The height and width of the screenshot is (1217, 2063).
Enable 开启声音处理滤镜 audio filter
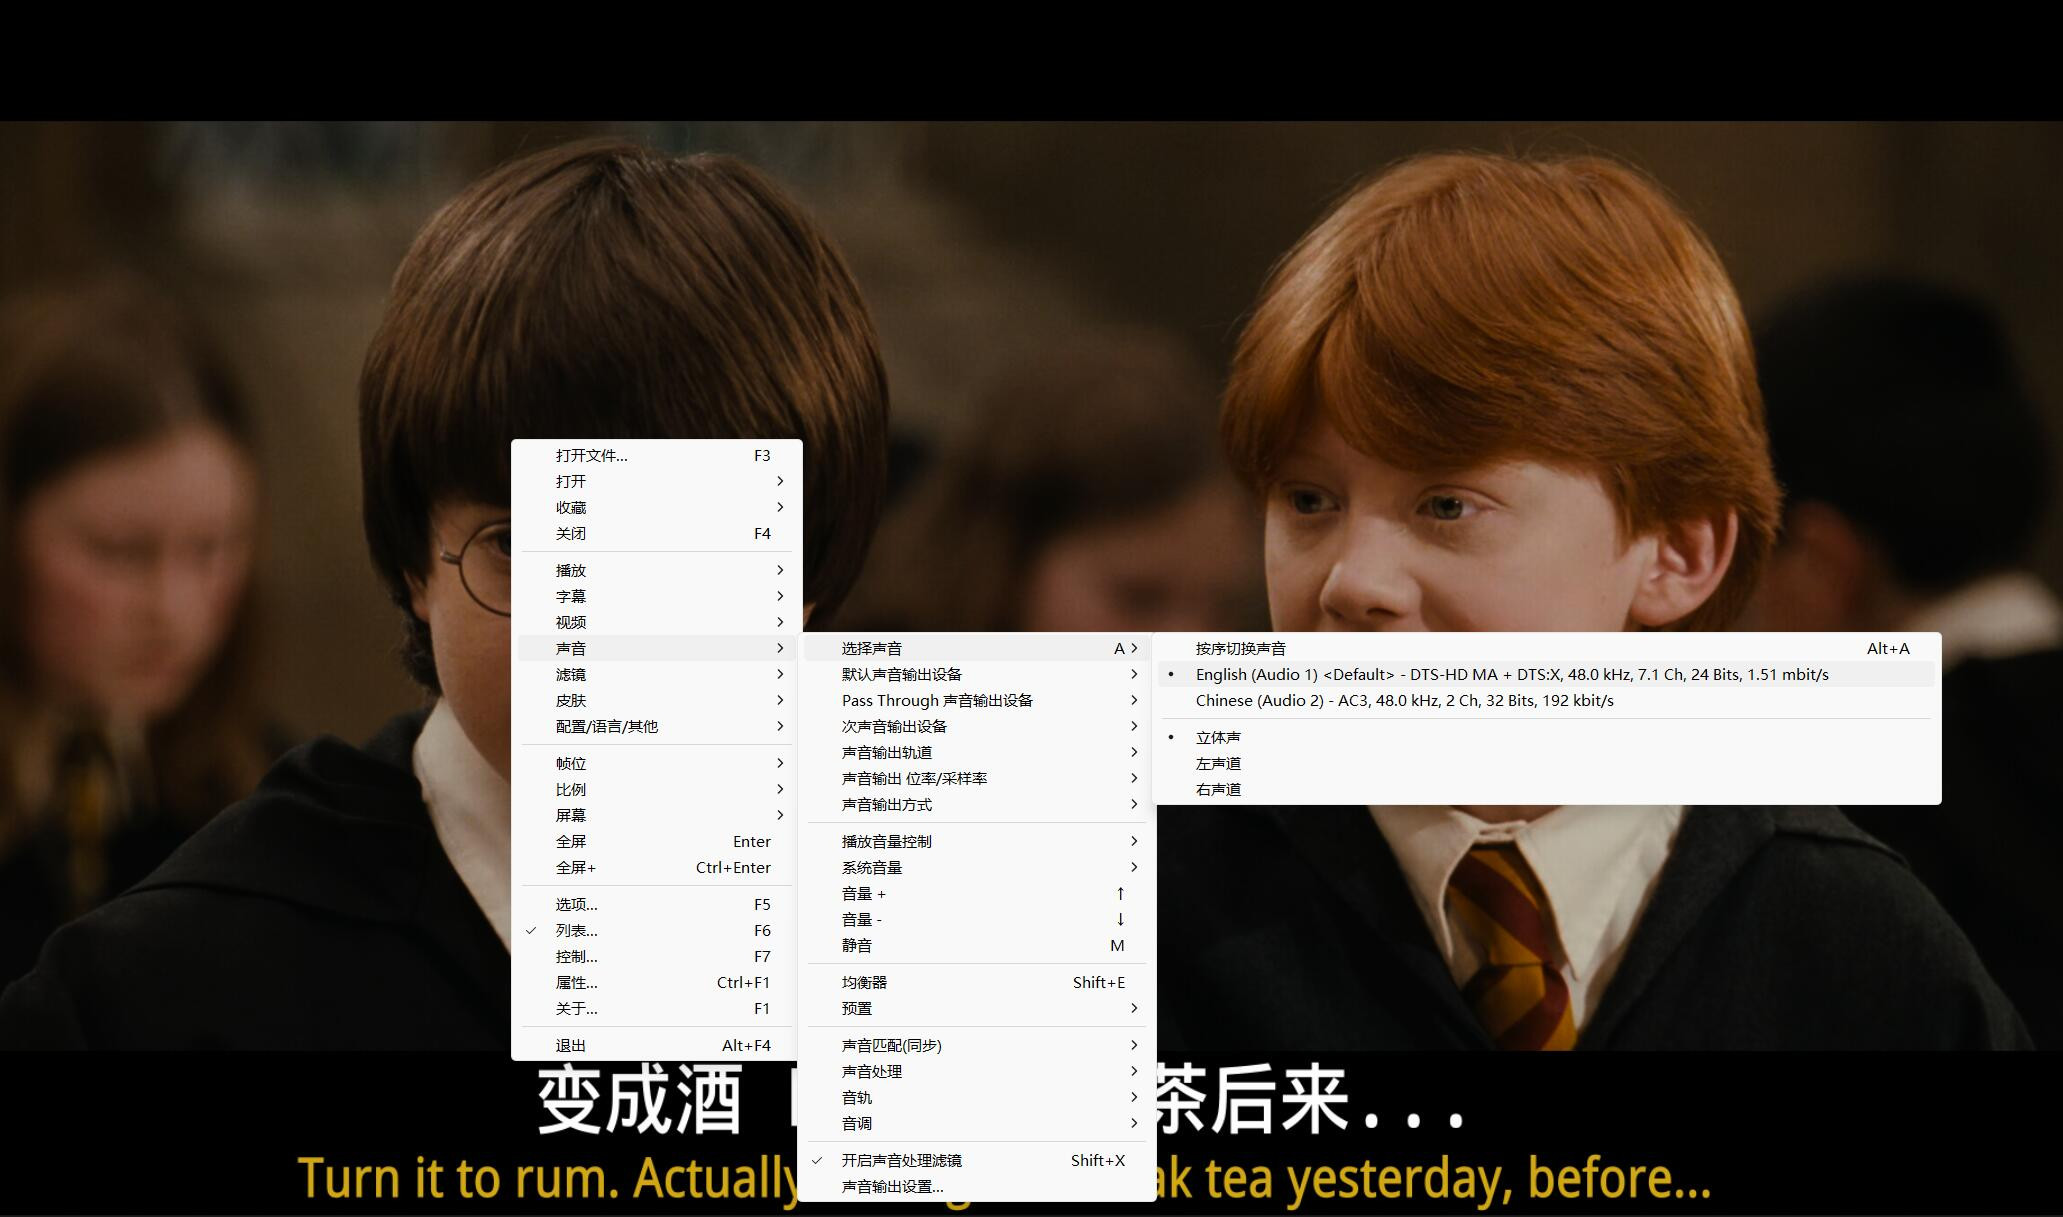click(x=903, y=1159)
